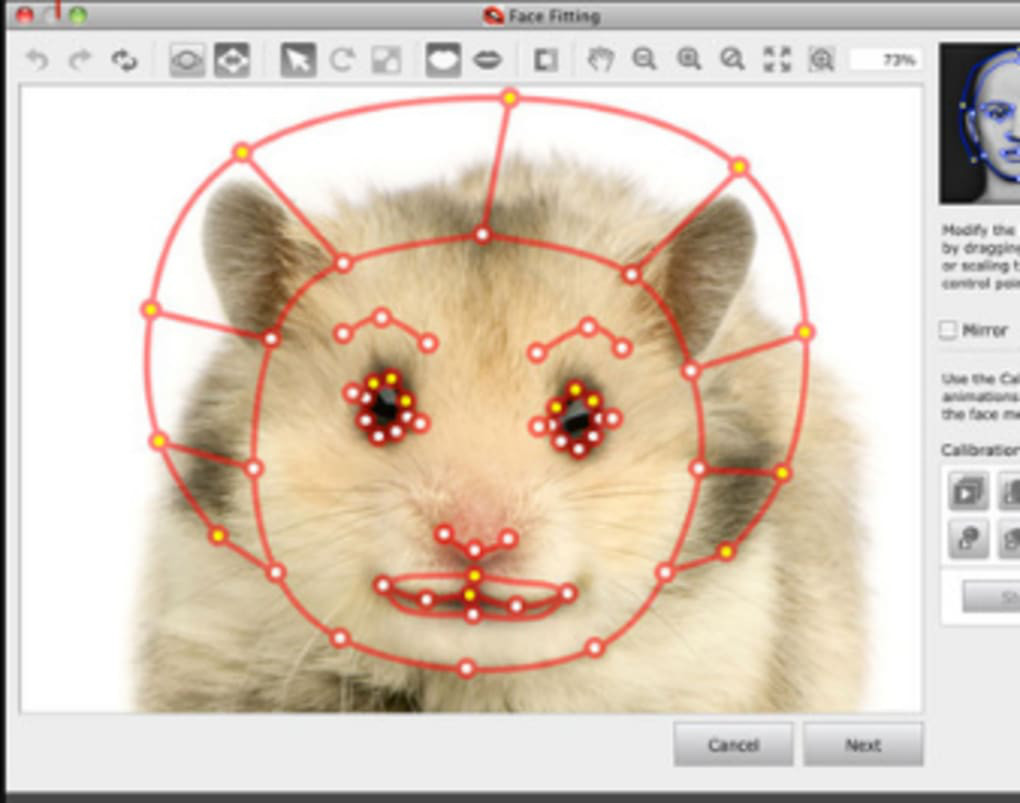Select the peak point of the right eyebrow
Viewport: 1020px width, 803px height.
pos(588,327)
